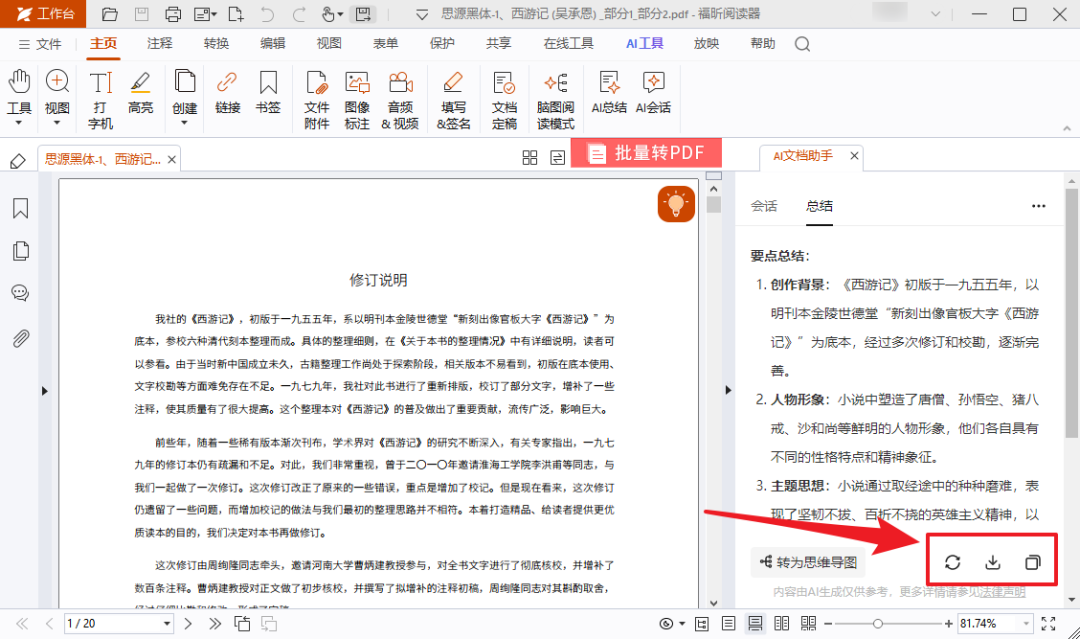The width and height of the screenshot is (1080, 639).
Task: Print document with the printer icon
Action: click(173, 14)
